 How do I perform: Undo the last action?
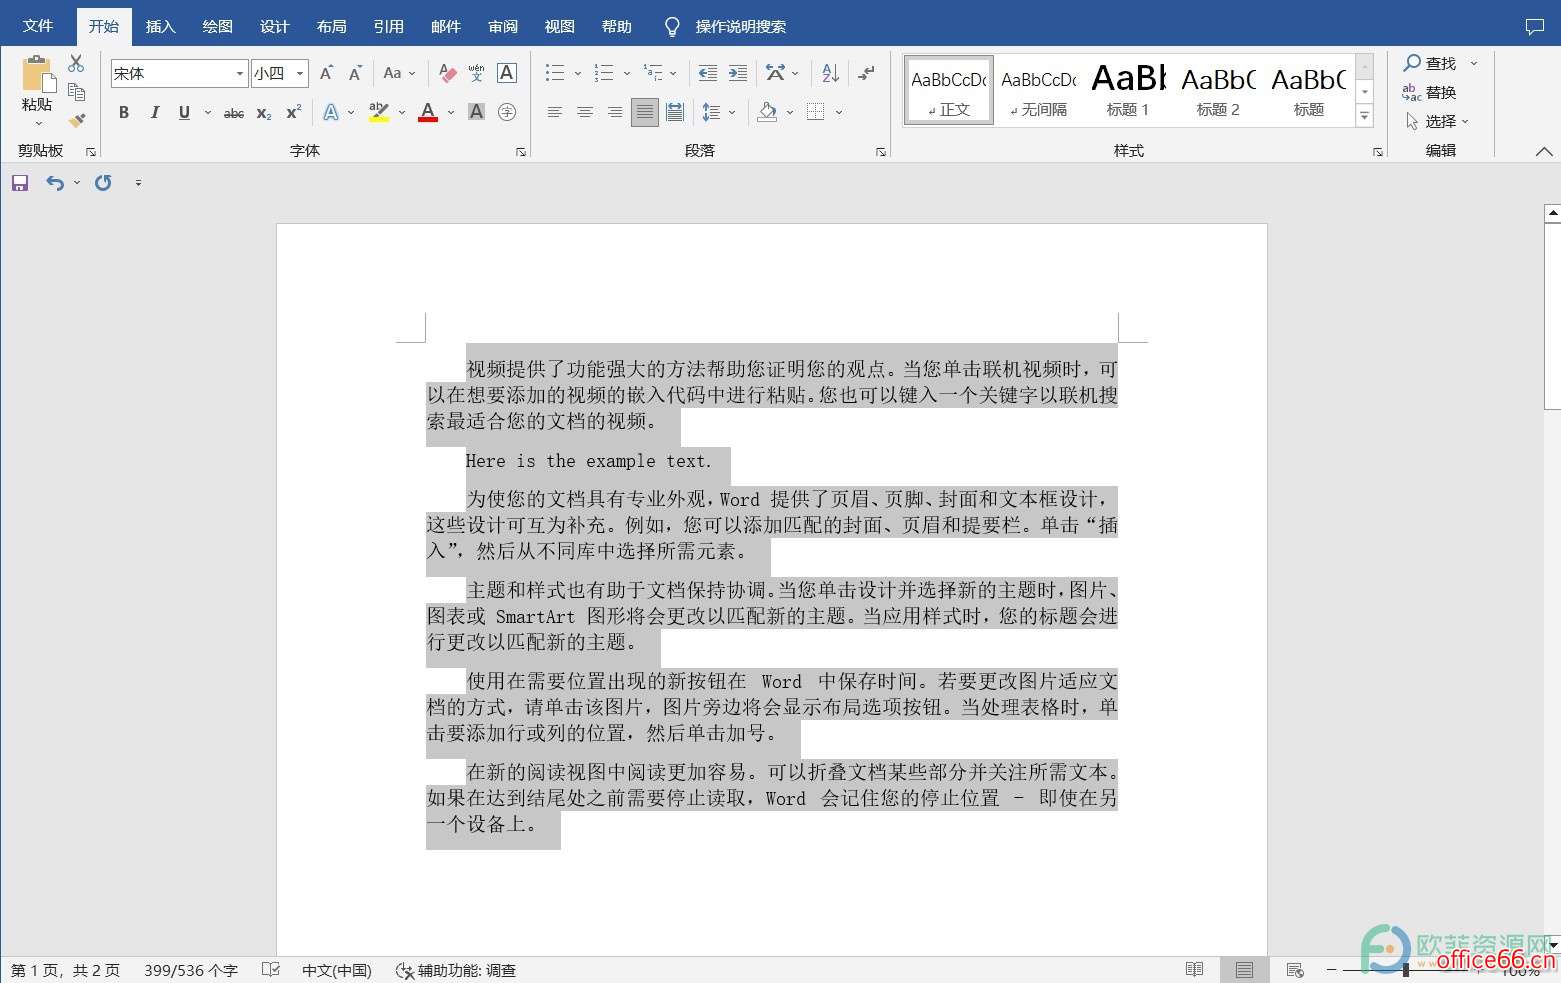55,183
